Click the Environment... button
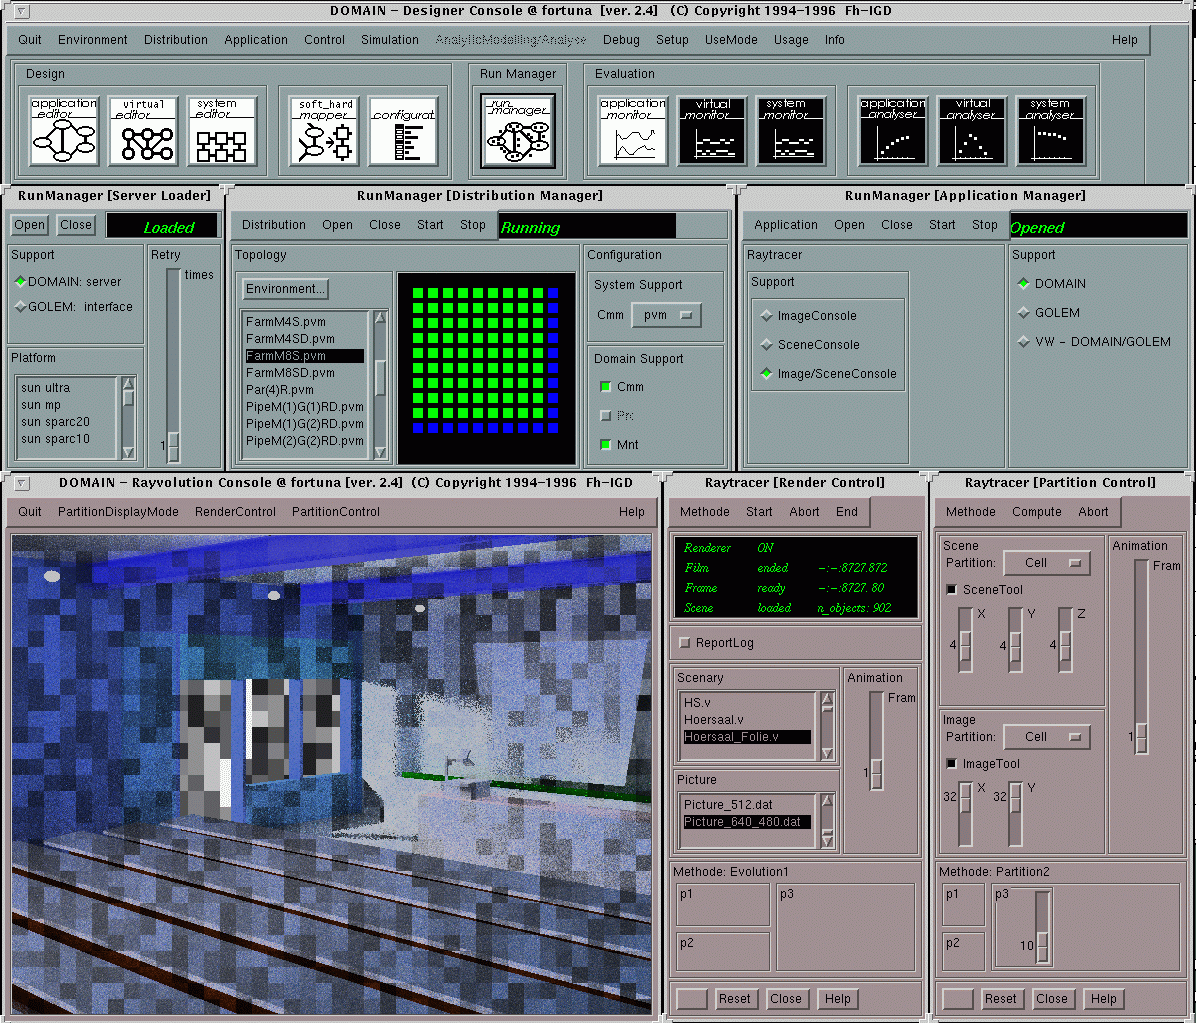This screenshot has height=1023, width=1196. [x=285, y=289]
